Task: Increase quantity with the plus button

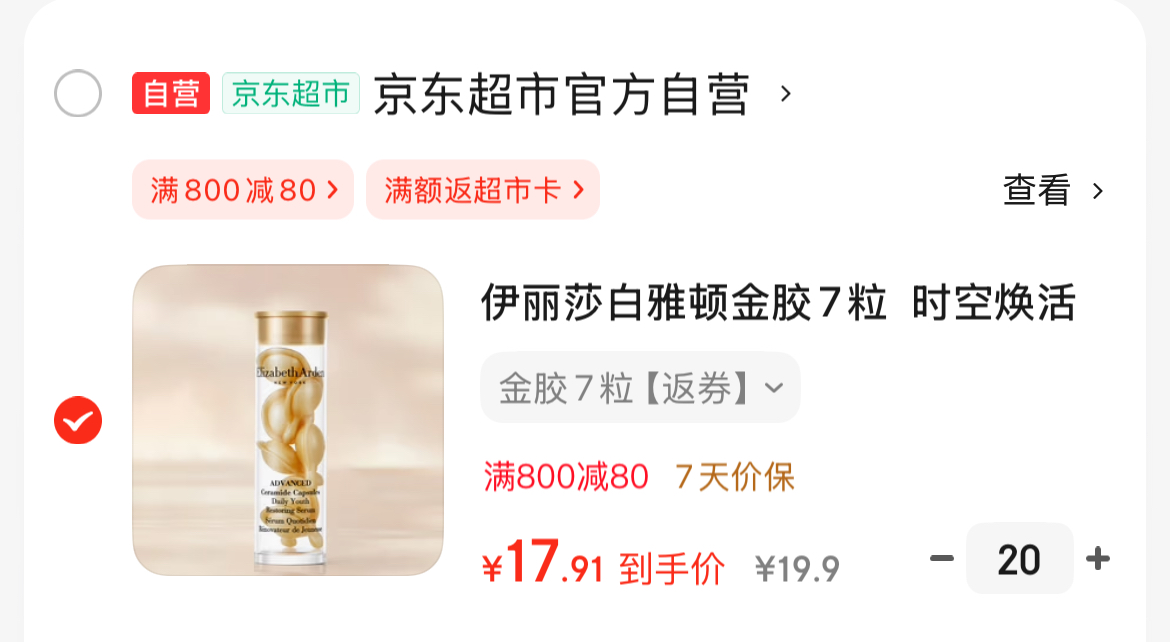Action: point(1098,558)
